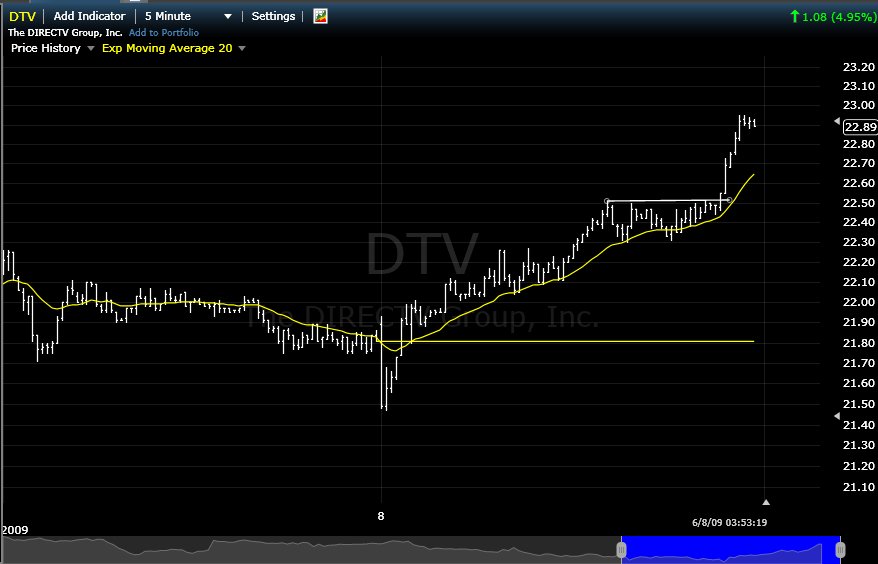
Task: Select the right endpoint of the white trendline
Action: tap(729, 200)
